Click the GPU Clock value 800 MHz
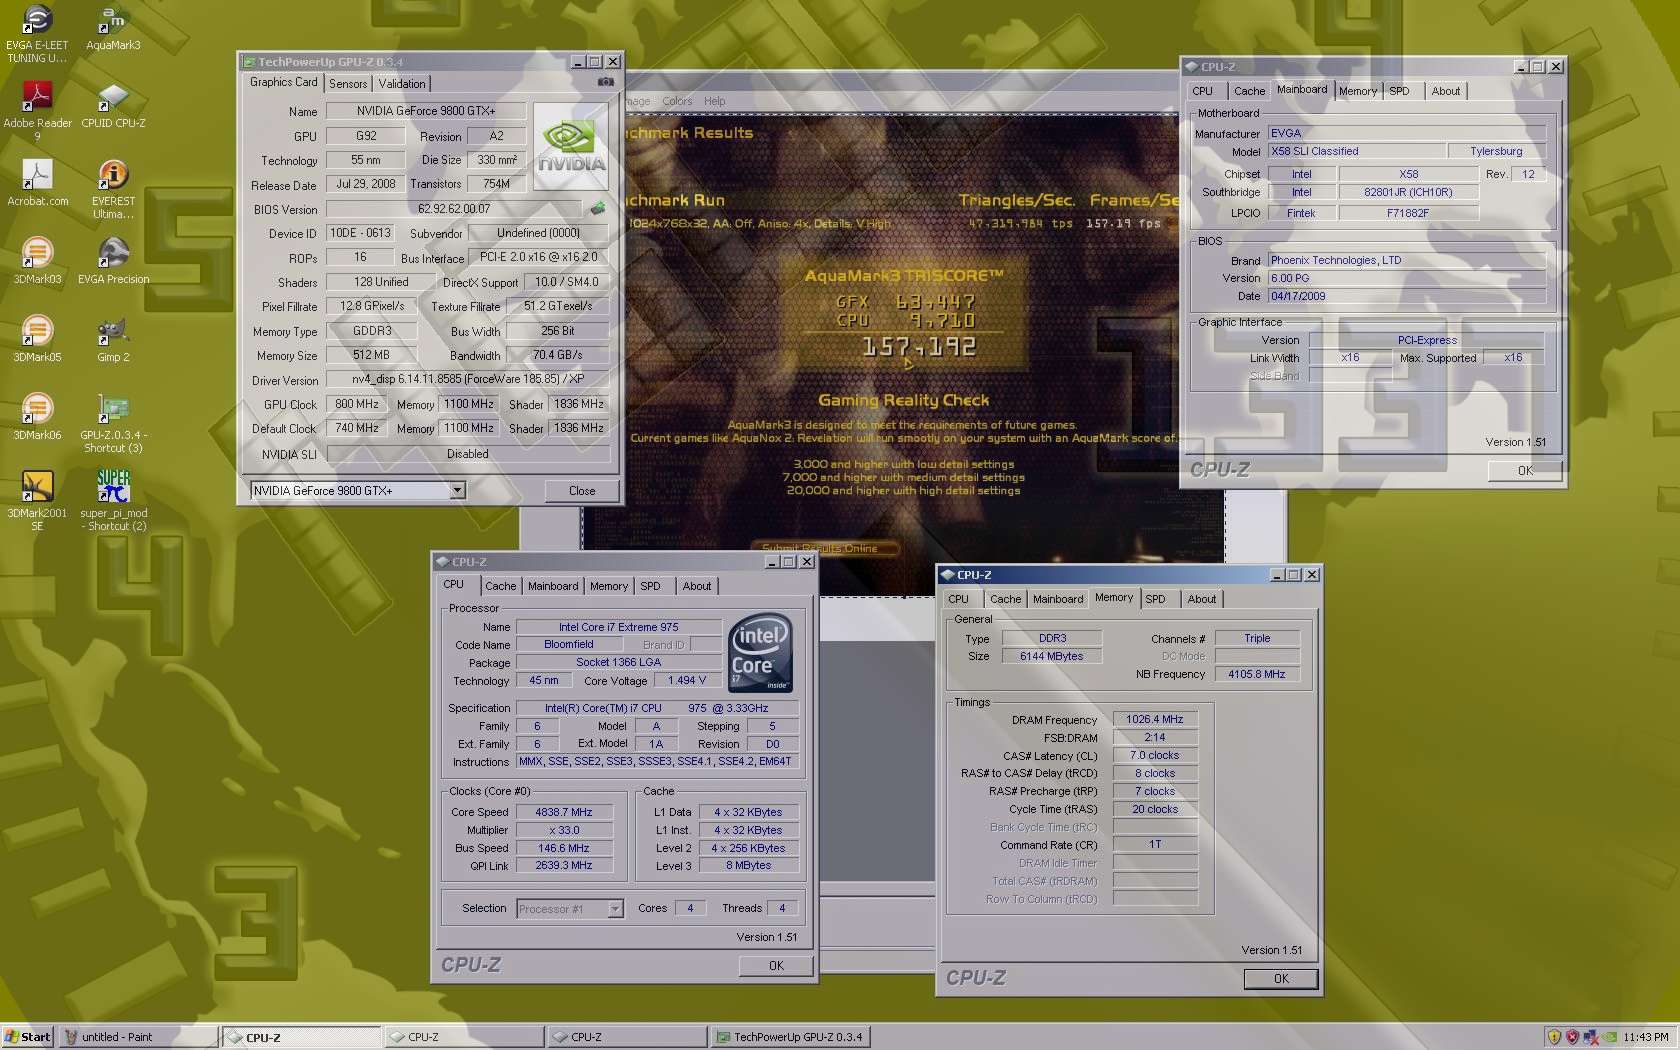Image resolution: width=1680 pixels, height=1050 pixels. pos(356,404)
